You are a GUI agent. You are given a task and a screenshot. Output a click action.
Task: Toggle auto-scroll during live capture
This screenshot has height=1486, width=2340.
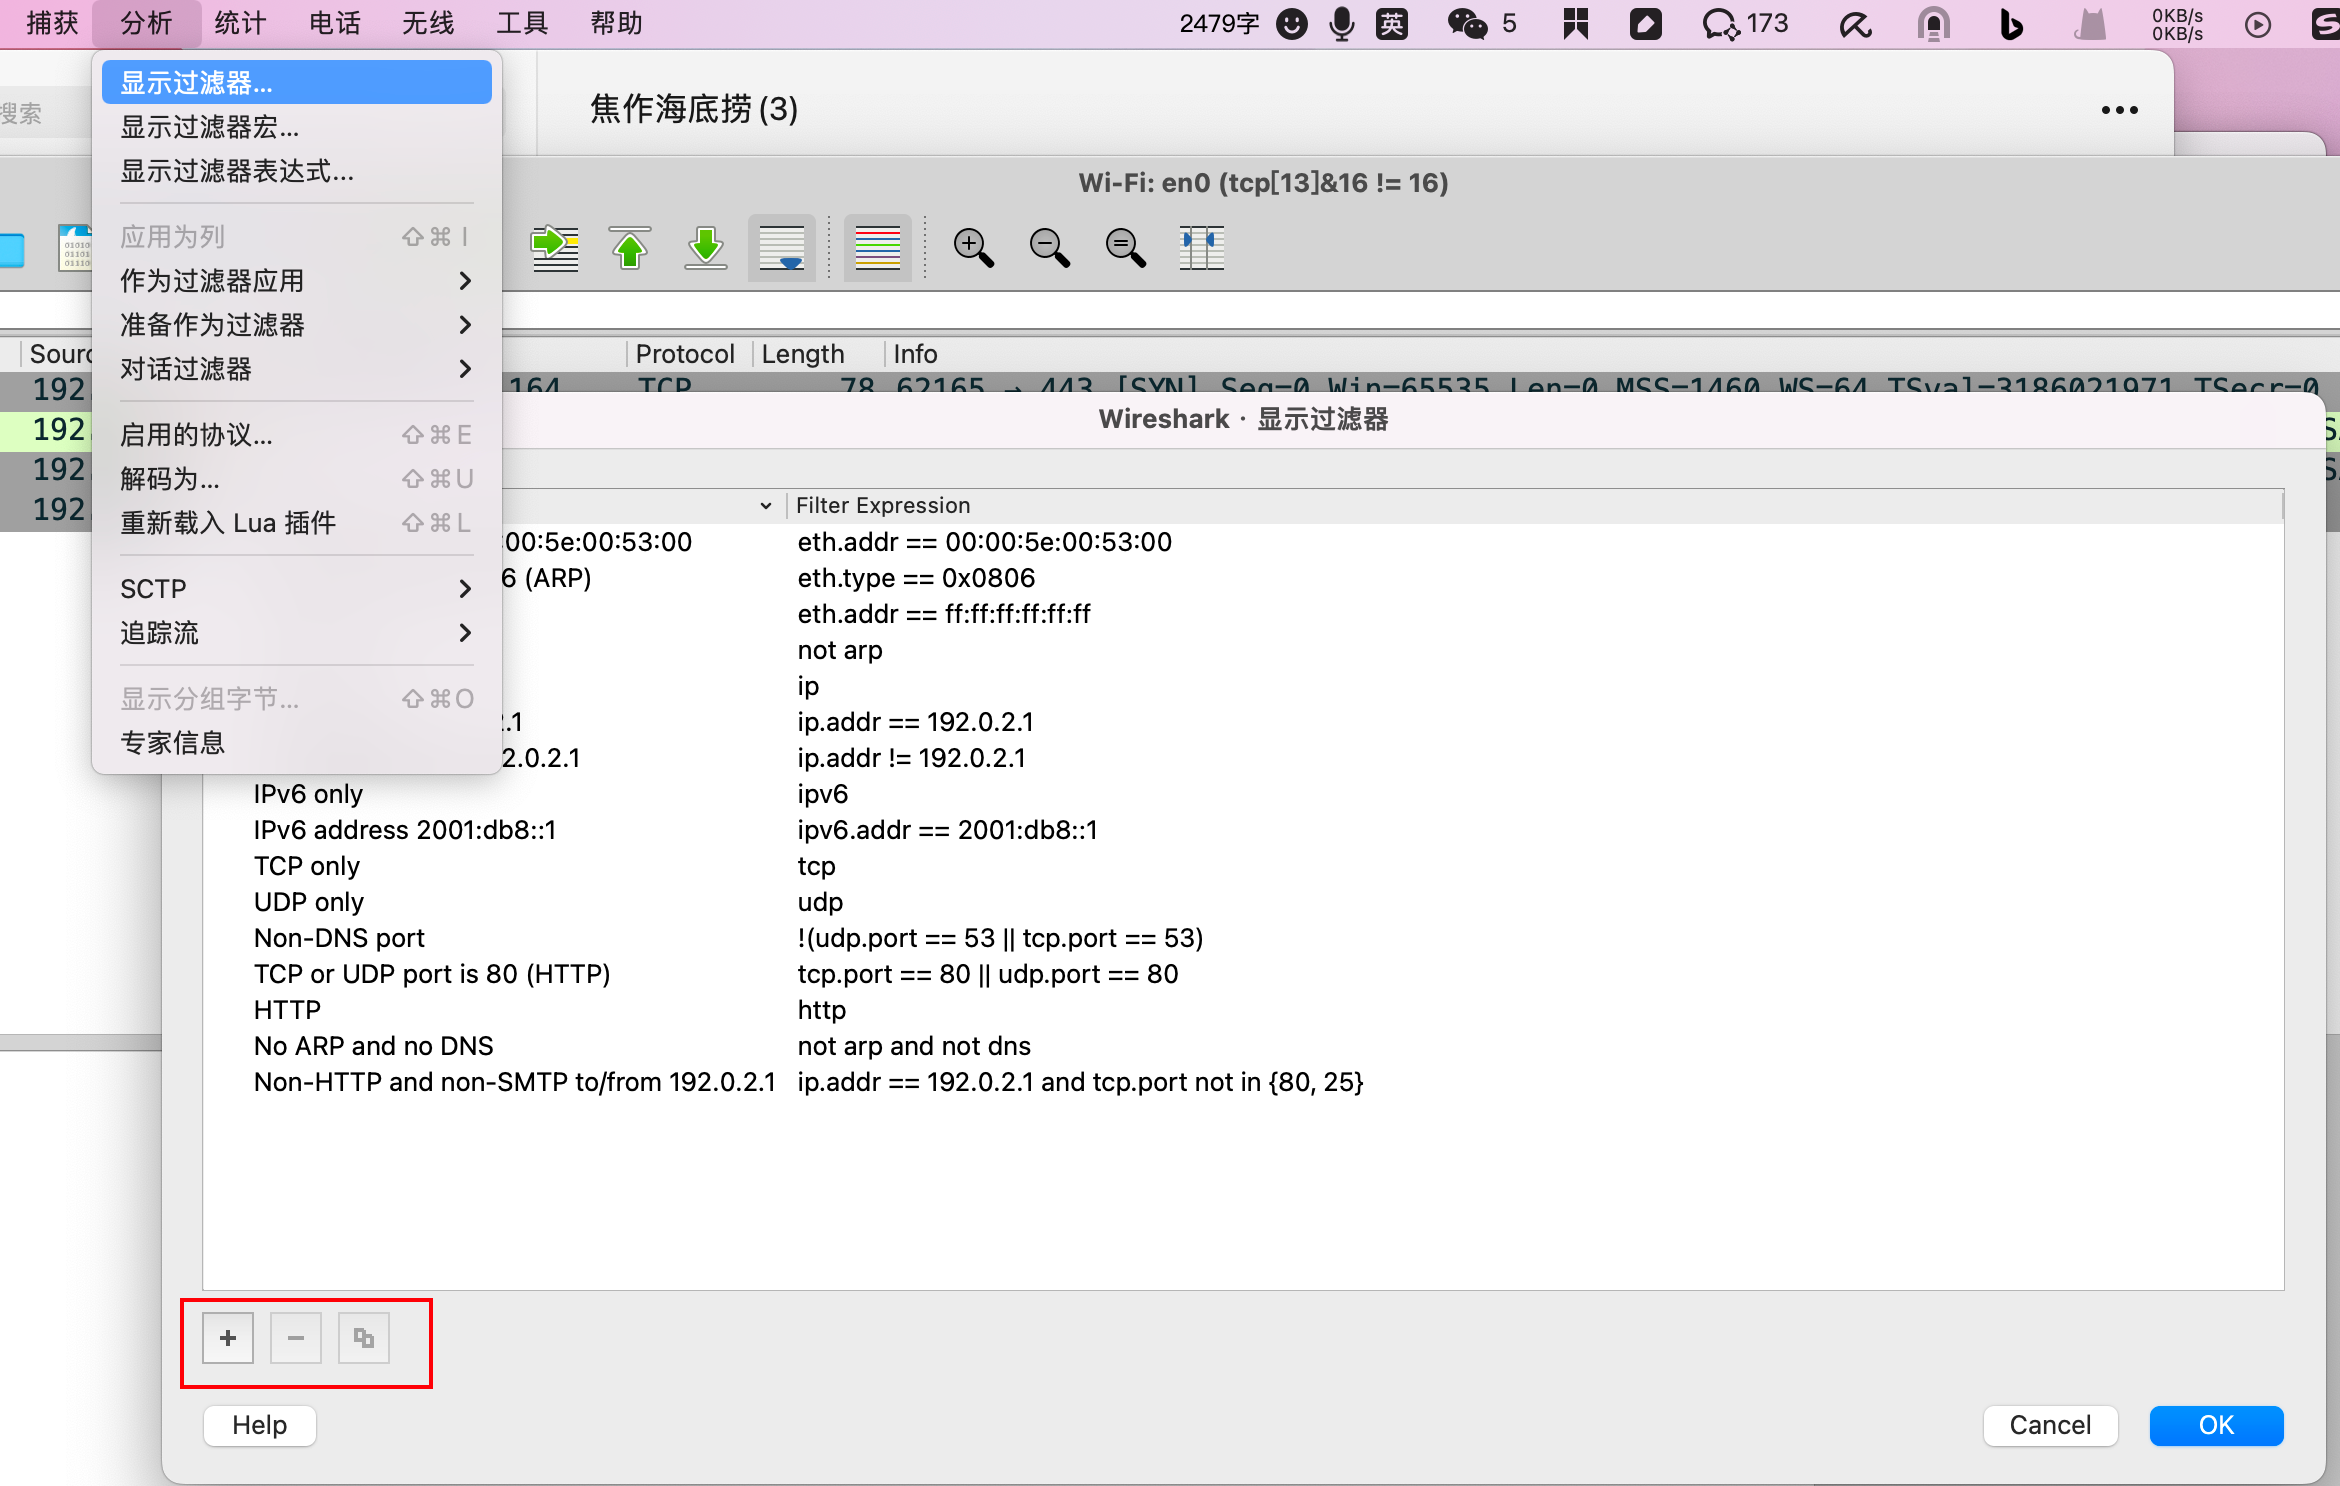pyautogui.click(x=781, y=247)
